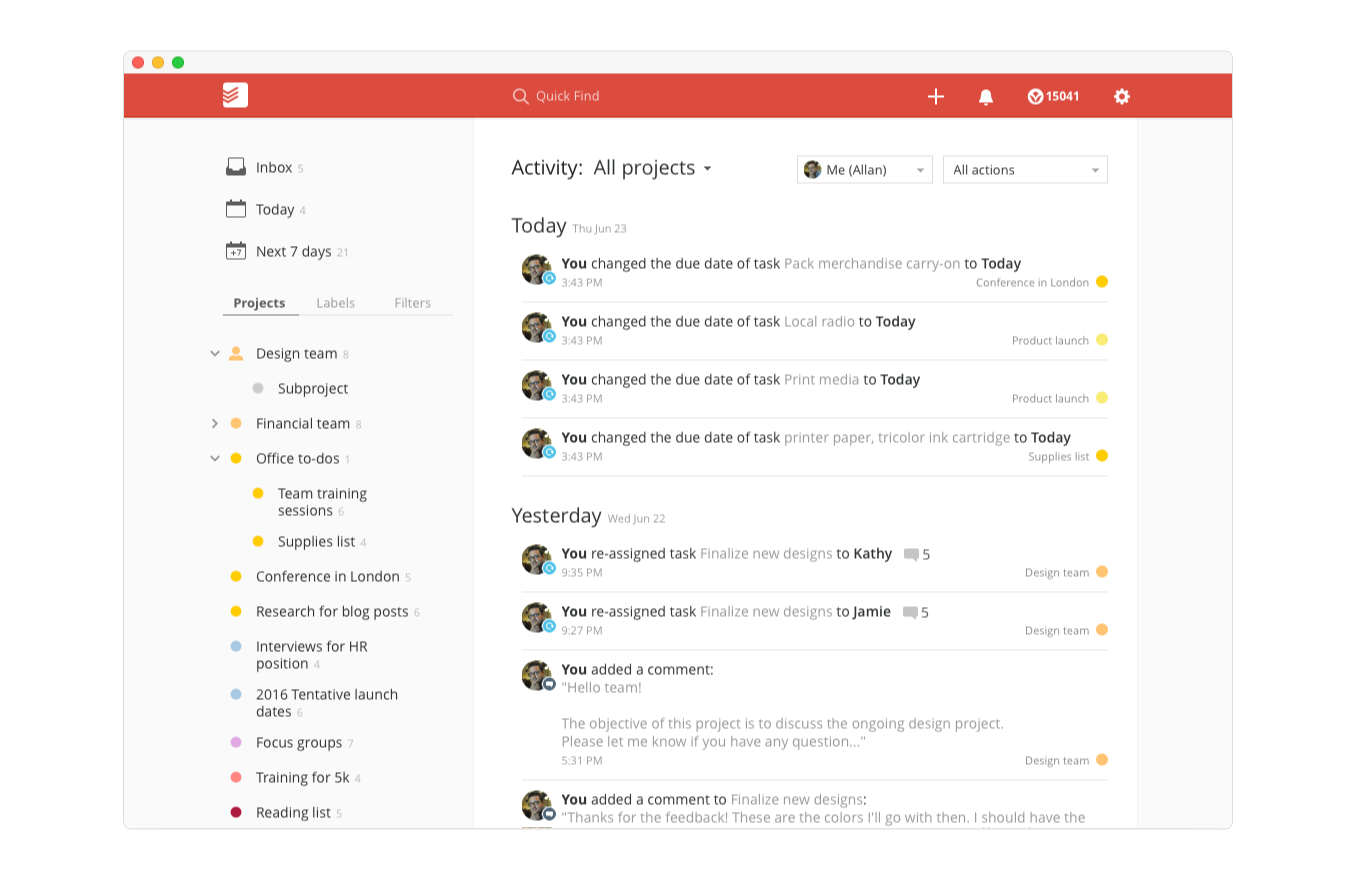Select Research for blog posts project
The image size is (1356, 880).
(332, 611)
